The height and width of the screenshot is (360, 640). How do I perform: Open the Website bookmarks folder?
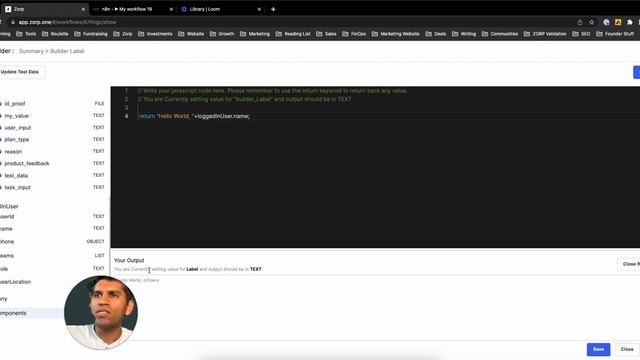[191, 34]
